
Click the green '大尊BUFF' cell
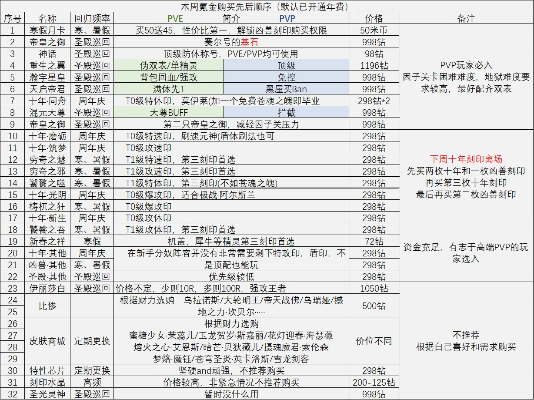click(x=169, y=112)
